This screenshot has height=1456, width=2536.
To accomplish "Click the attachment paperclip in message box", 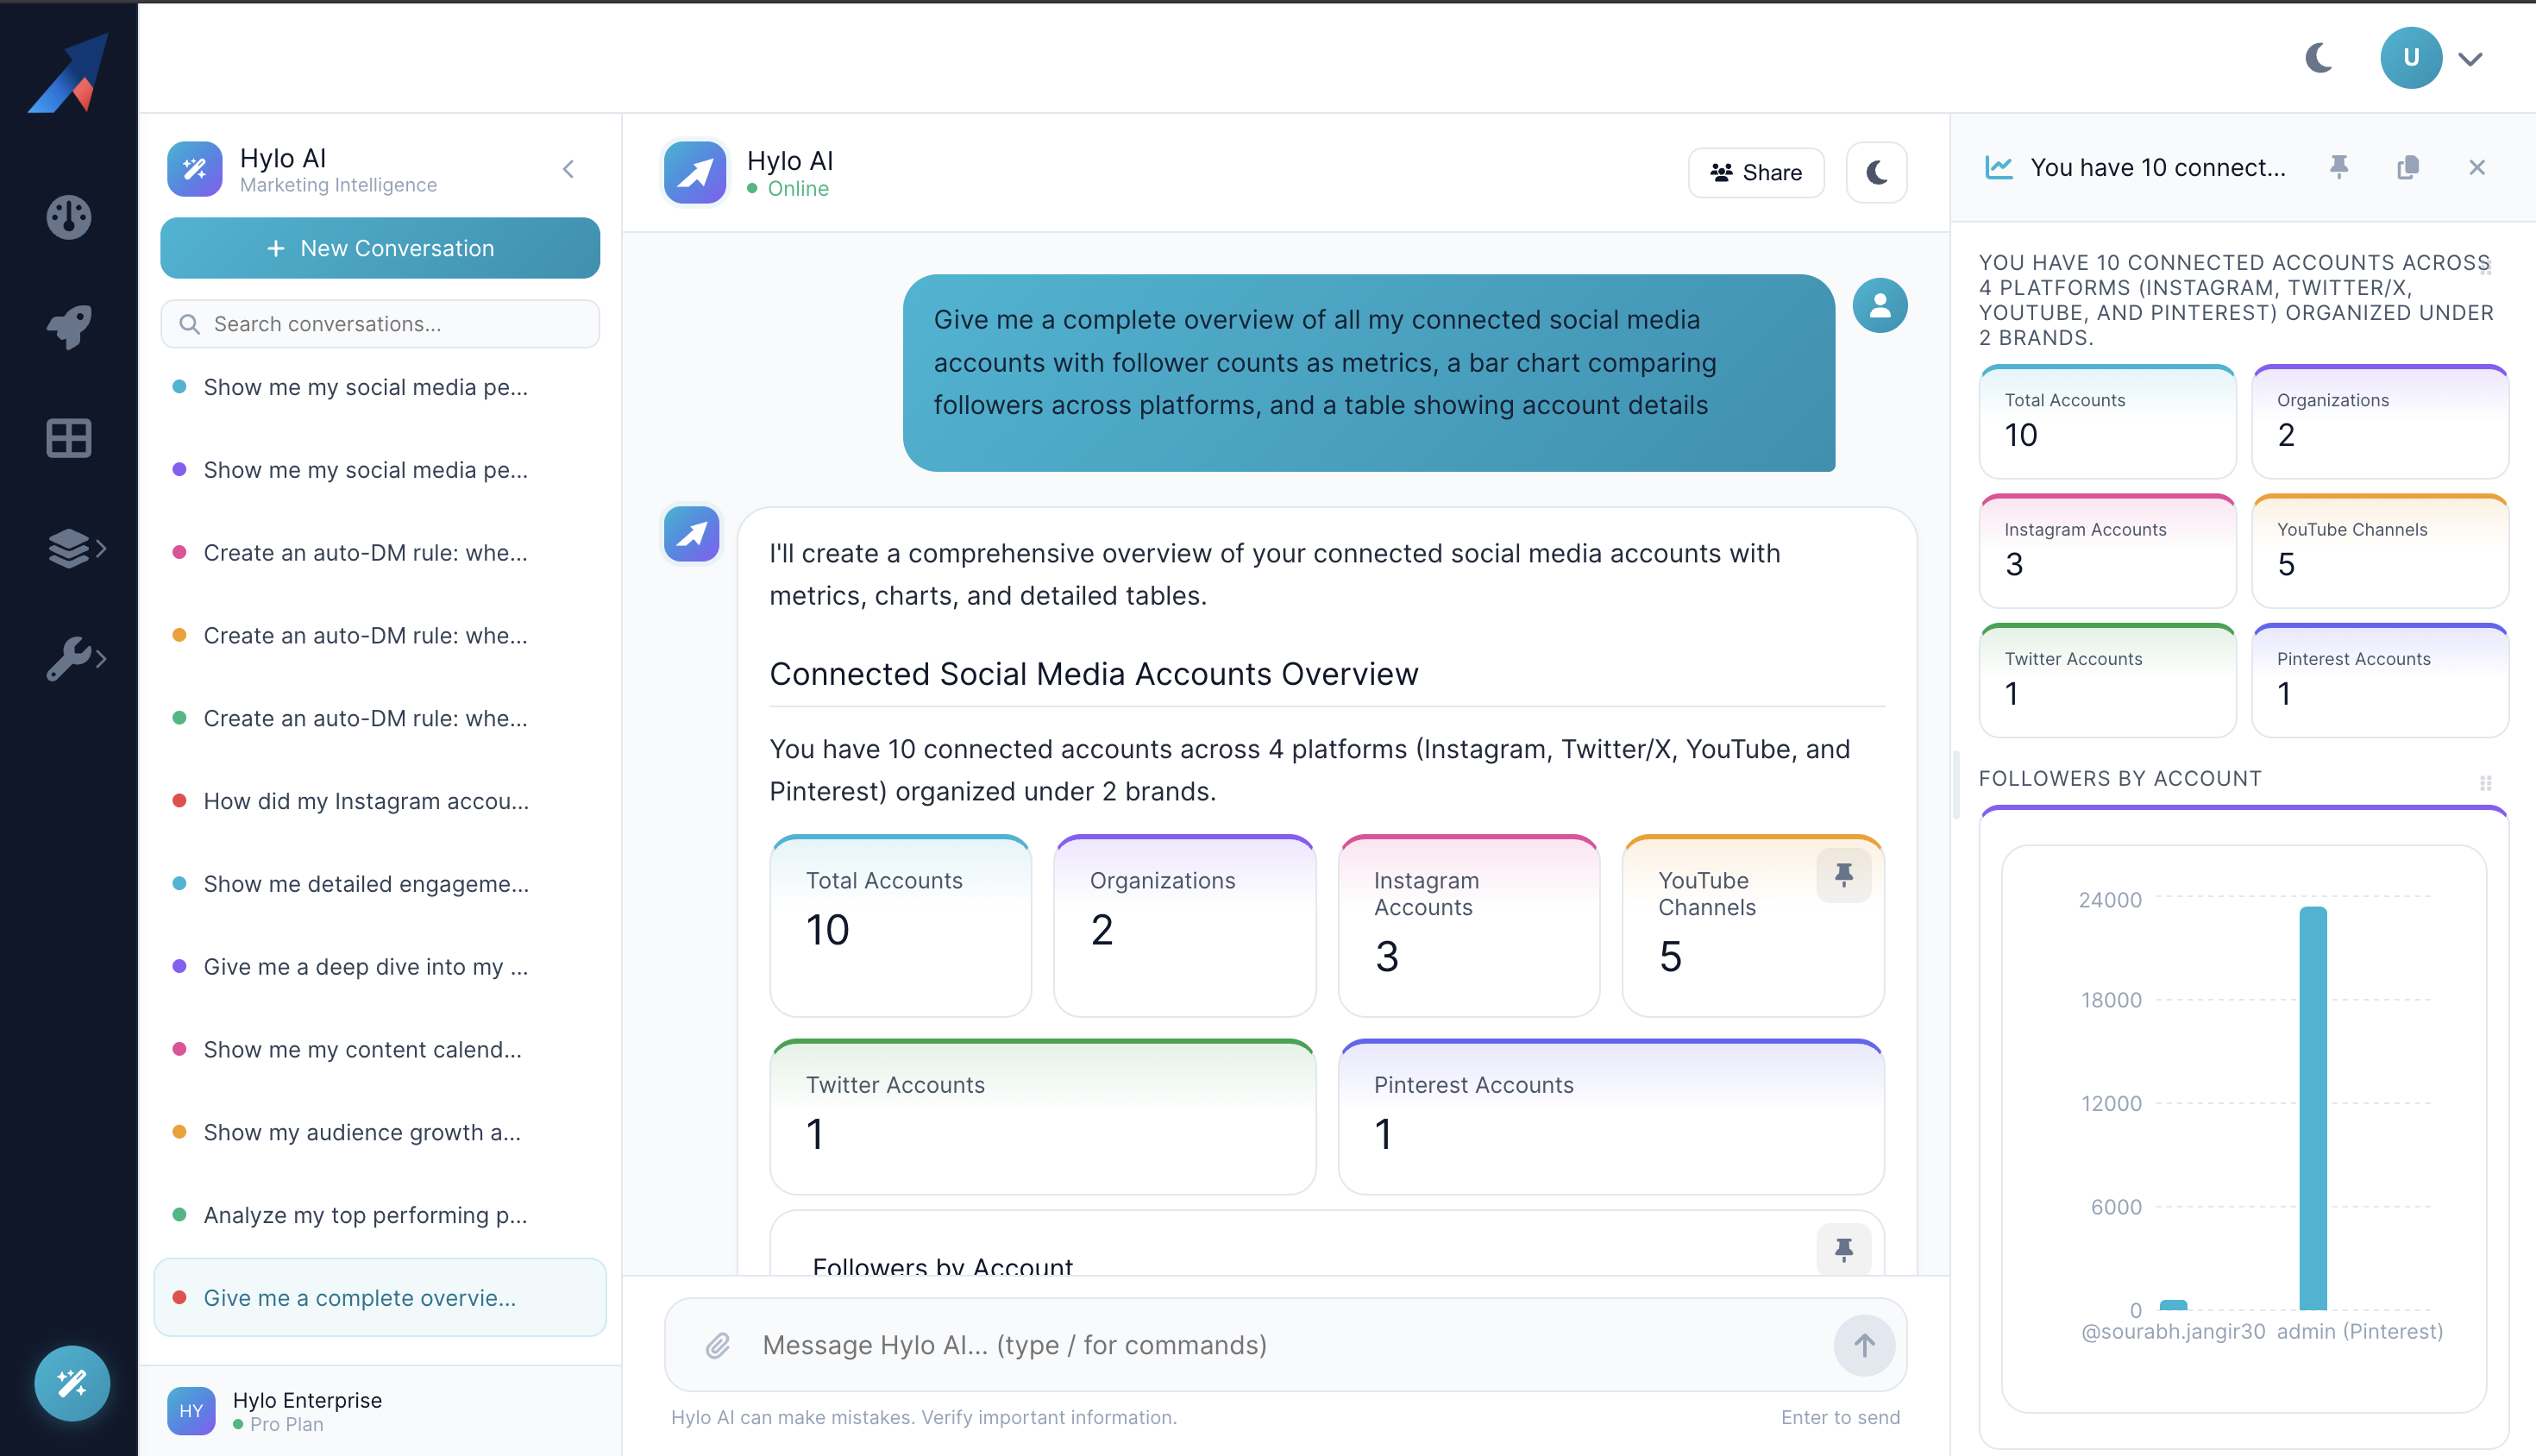I will click(716, 1345).
